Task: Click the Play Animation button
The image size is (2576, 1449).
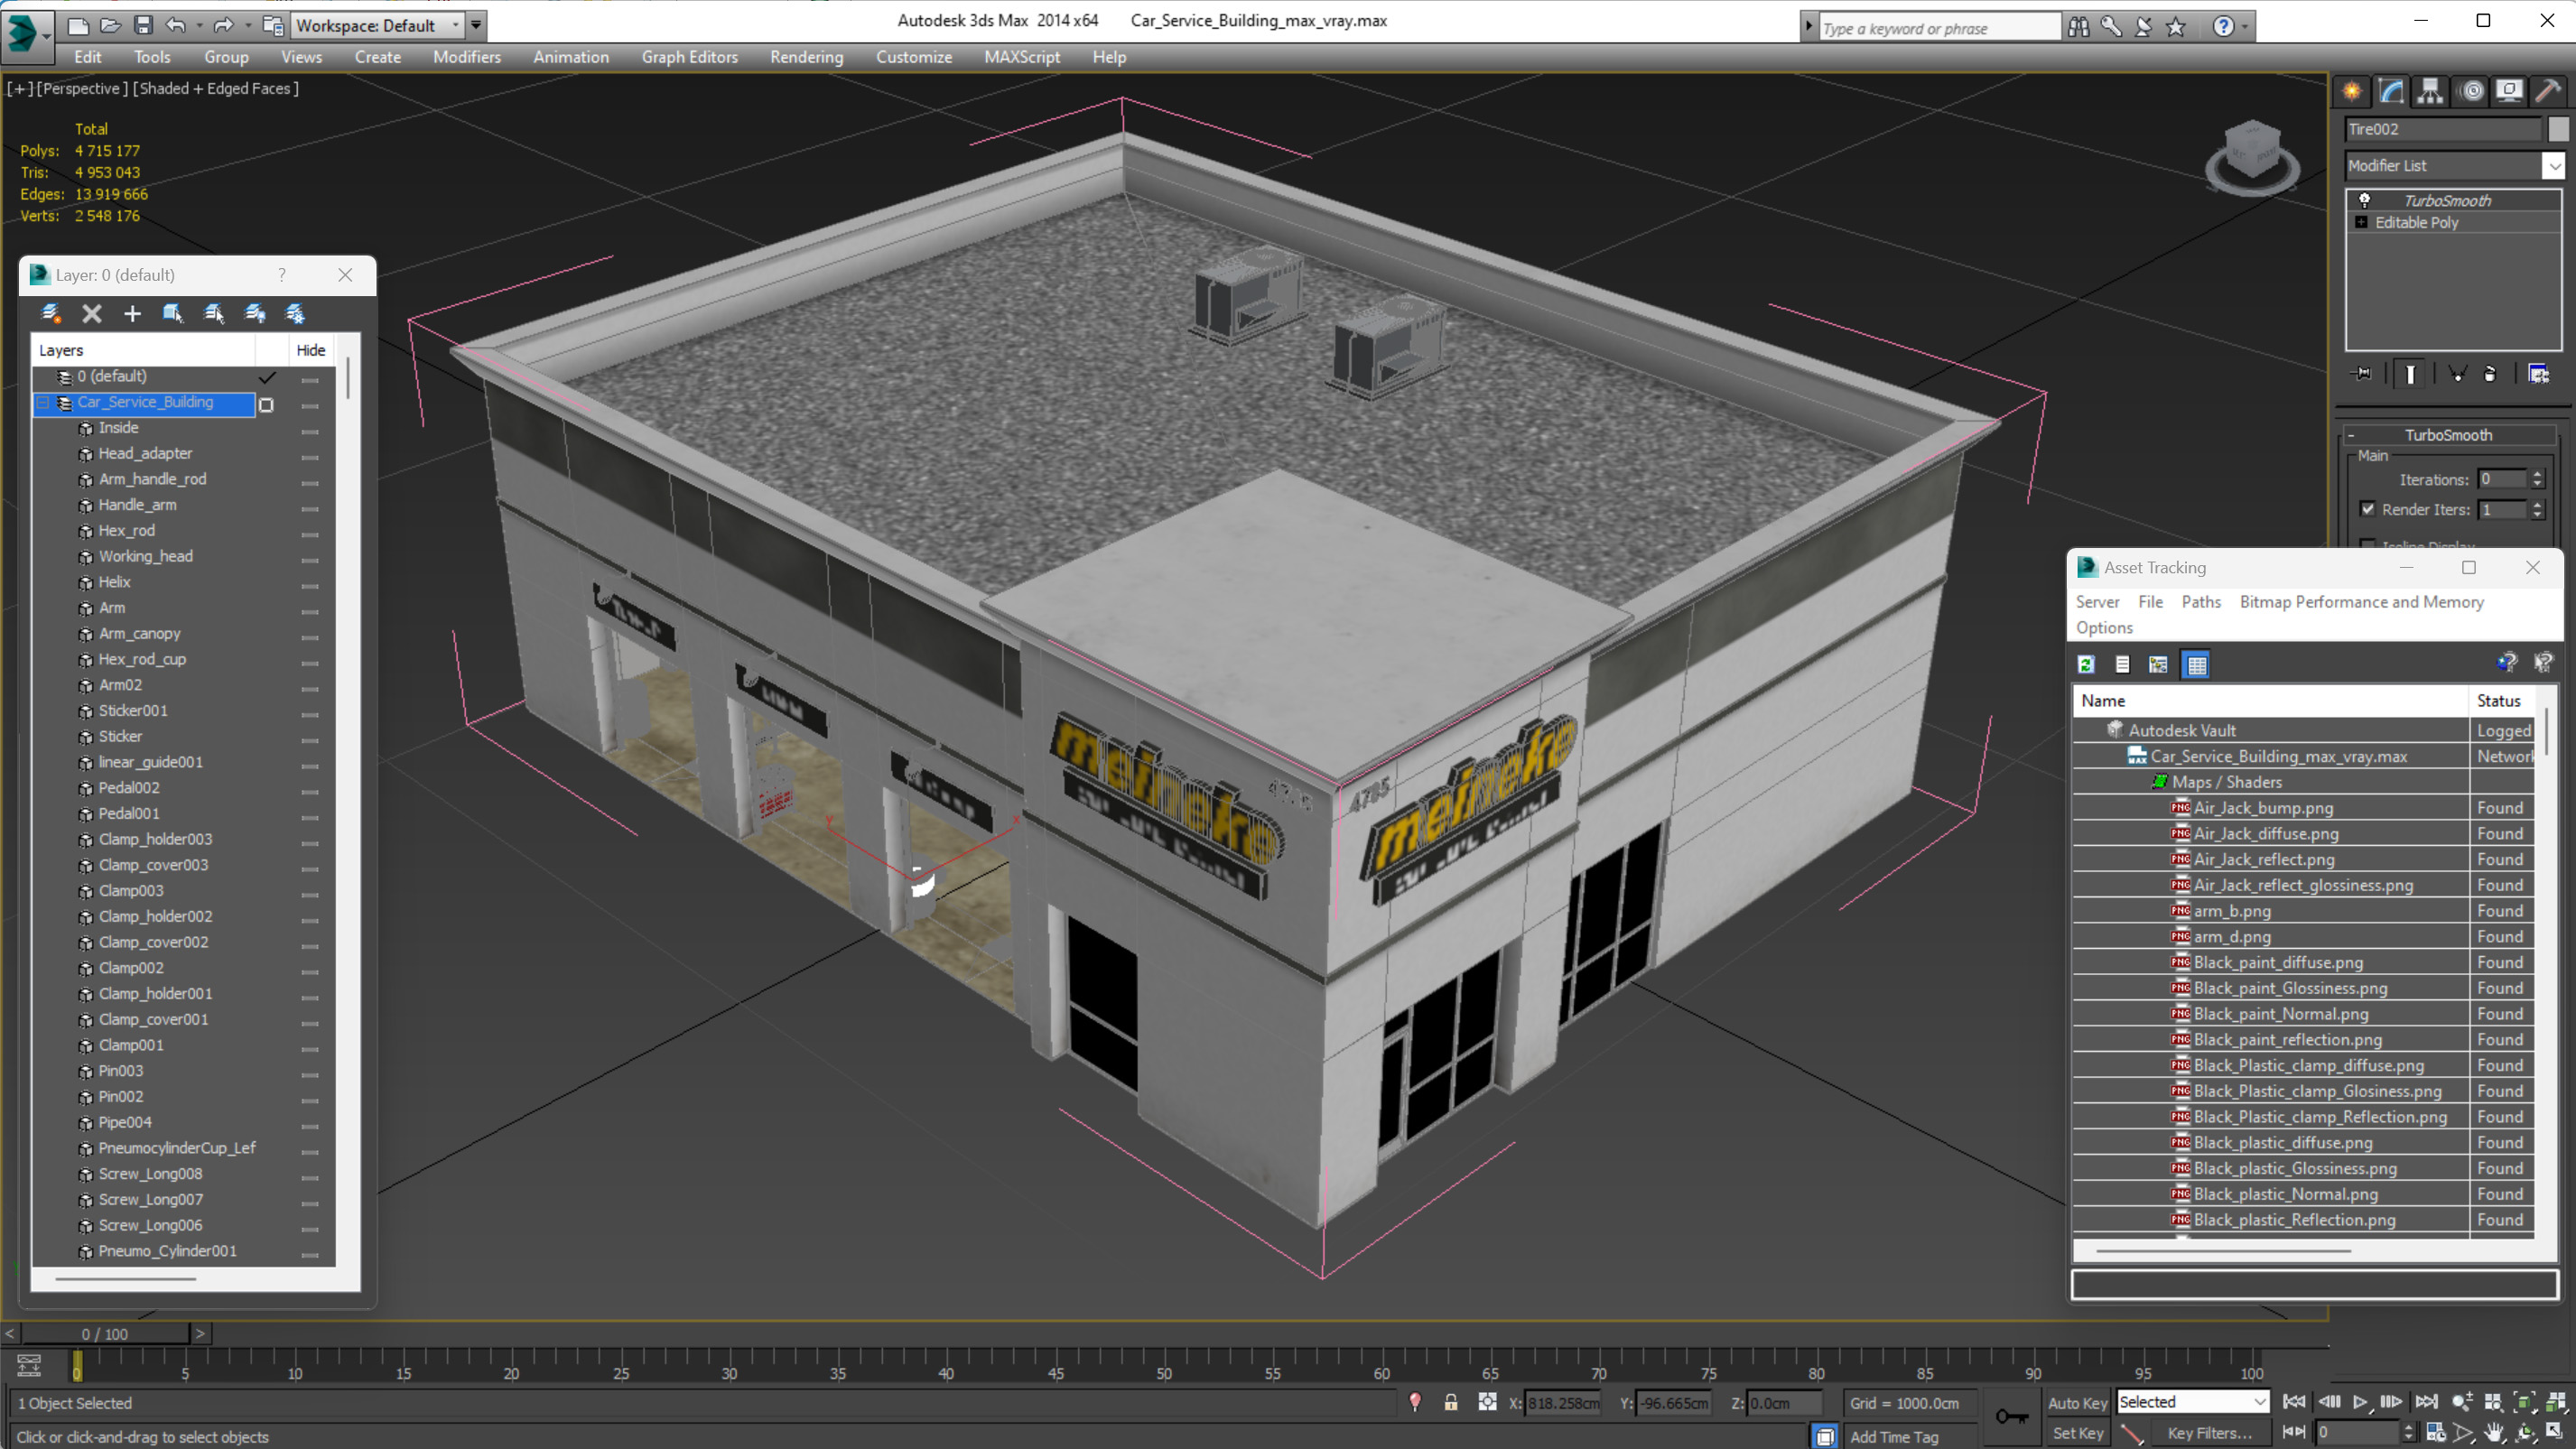Action: click(2359, 1402)
